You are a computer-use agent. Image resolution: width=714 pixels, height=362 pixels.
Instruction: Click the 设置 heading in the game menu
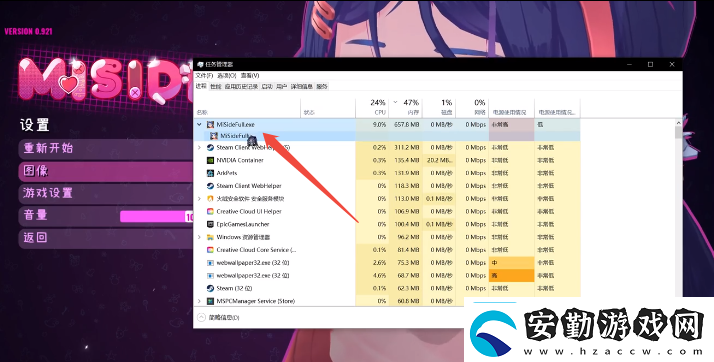[x=34, y=125]
